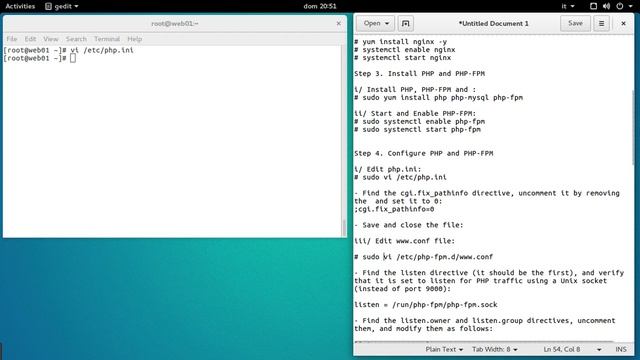This screenshot has height=360, width=640.
Task: Open the terminal Edit menu
Action: 30,39
